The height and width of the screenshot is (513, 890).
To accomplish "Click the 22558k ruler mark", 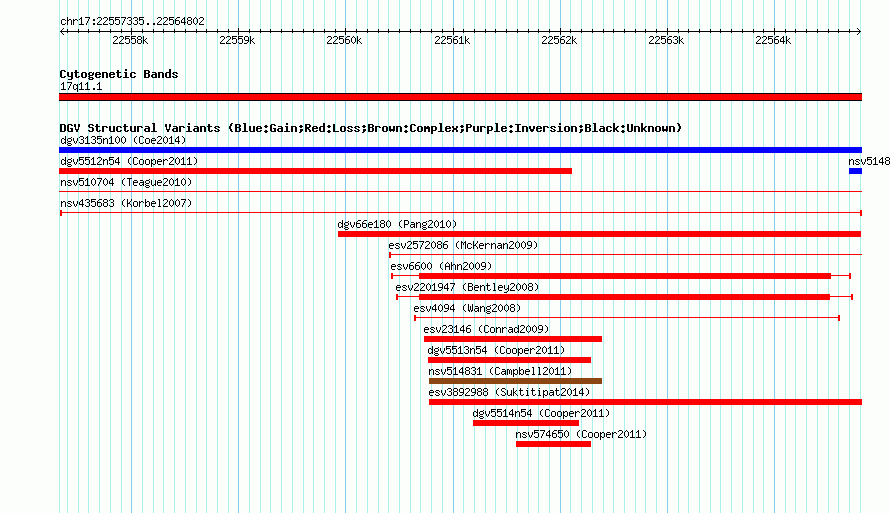I will coord(130,40).
